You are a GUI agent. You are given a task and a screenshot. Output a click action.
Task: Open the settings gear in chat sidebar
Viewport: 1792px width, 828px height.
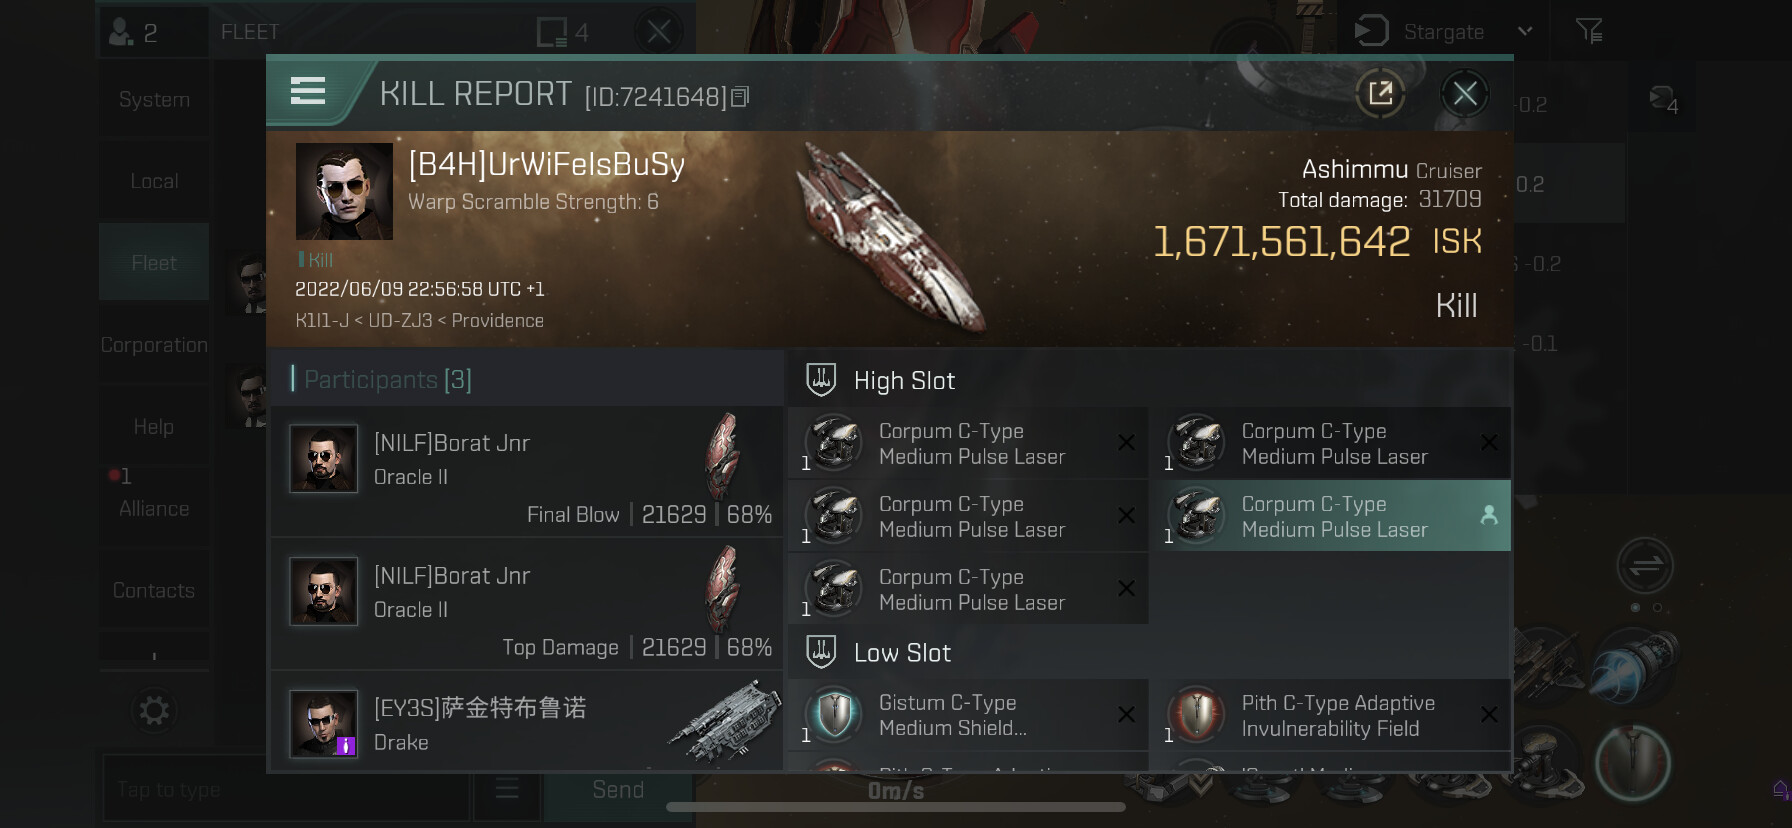pos(154,711)
